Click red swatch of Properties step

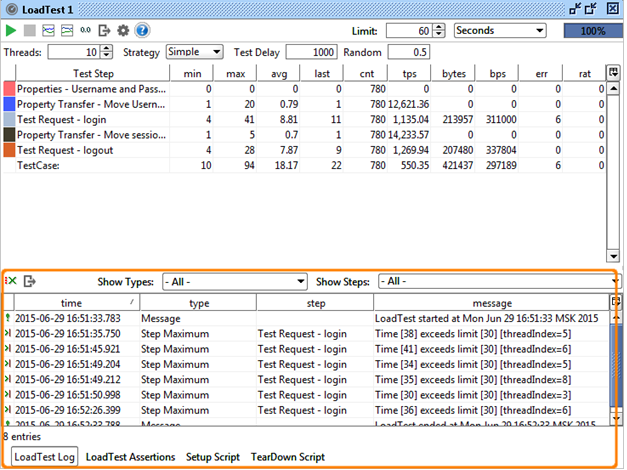pyautogui.click(x=9, y=89)
